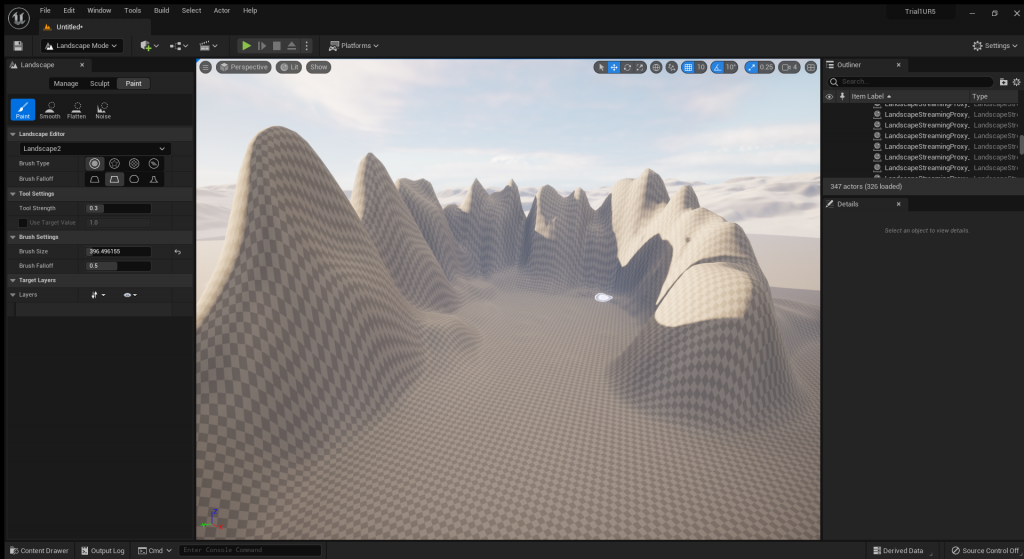The height and width of the screenshot is (559, 1024).
Task: Toggle world/local coordinate space globe
Action: pos(656,67)
